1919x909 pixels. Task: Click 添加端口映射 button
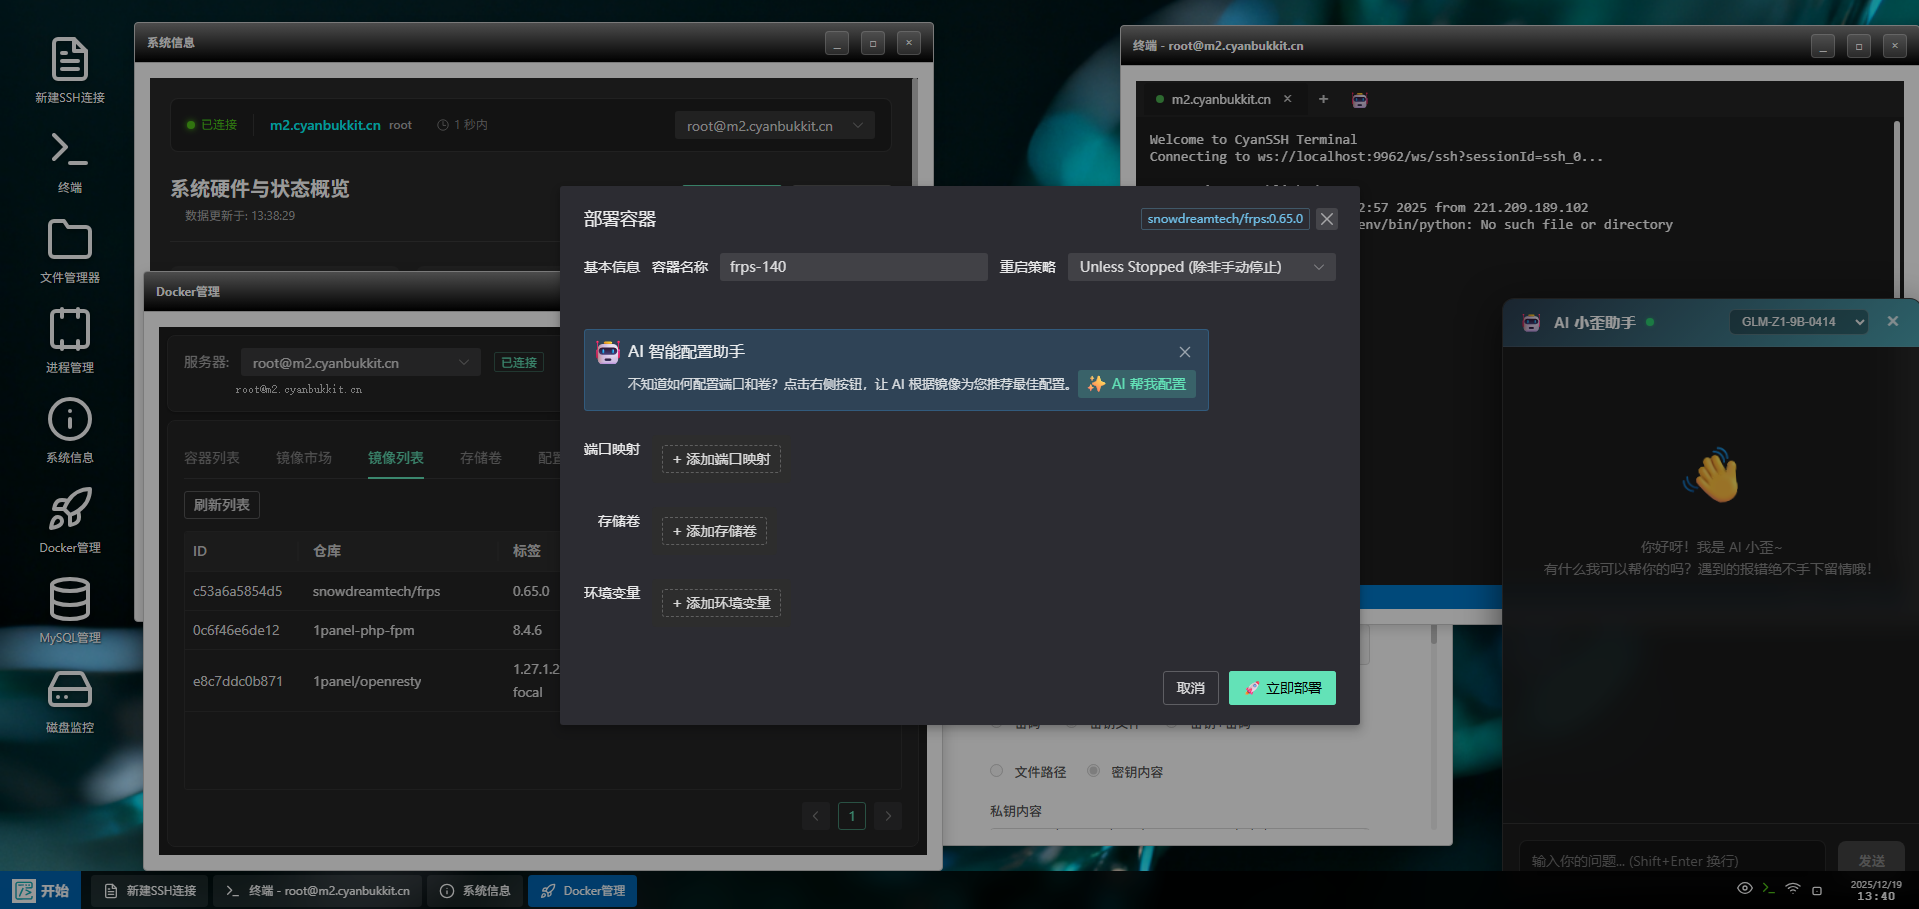pyautogui.click(x=721, y=459)
